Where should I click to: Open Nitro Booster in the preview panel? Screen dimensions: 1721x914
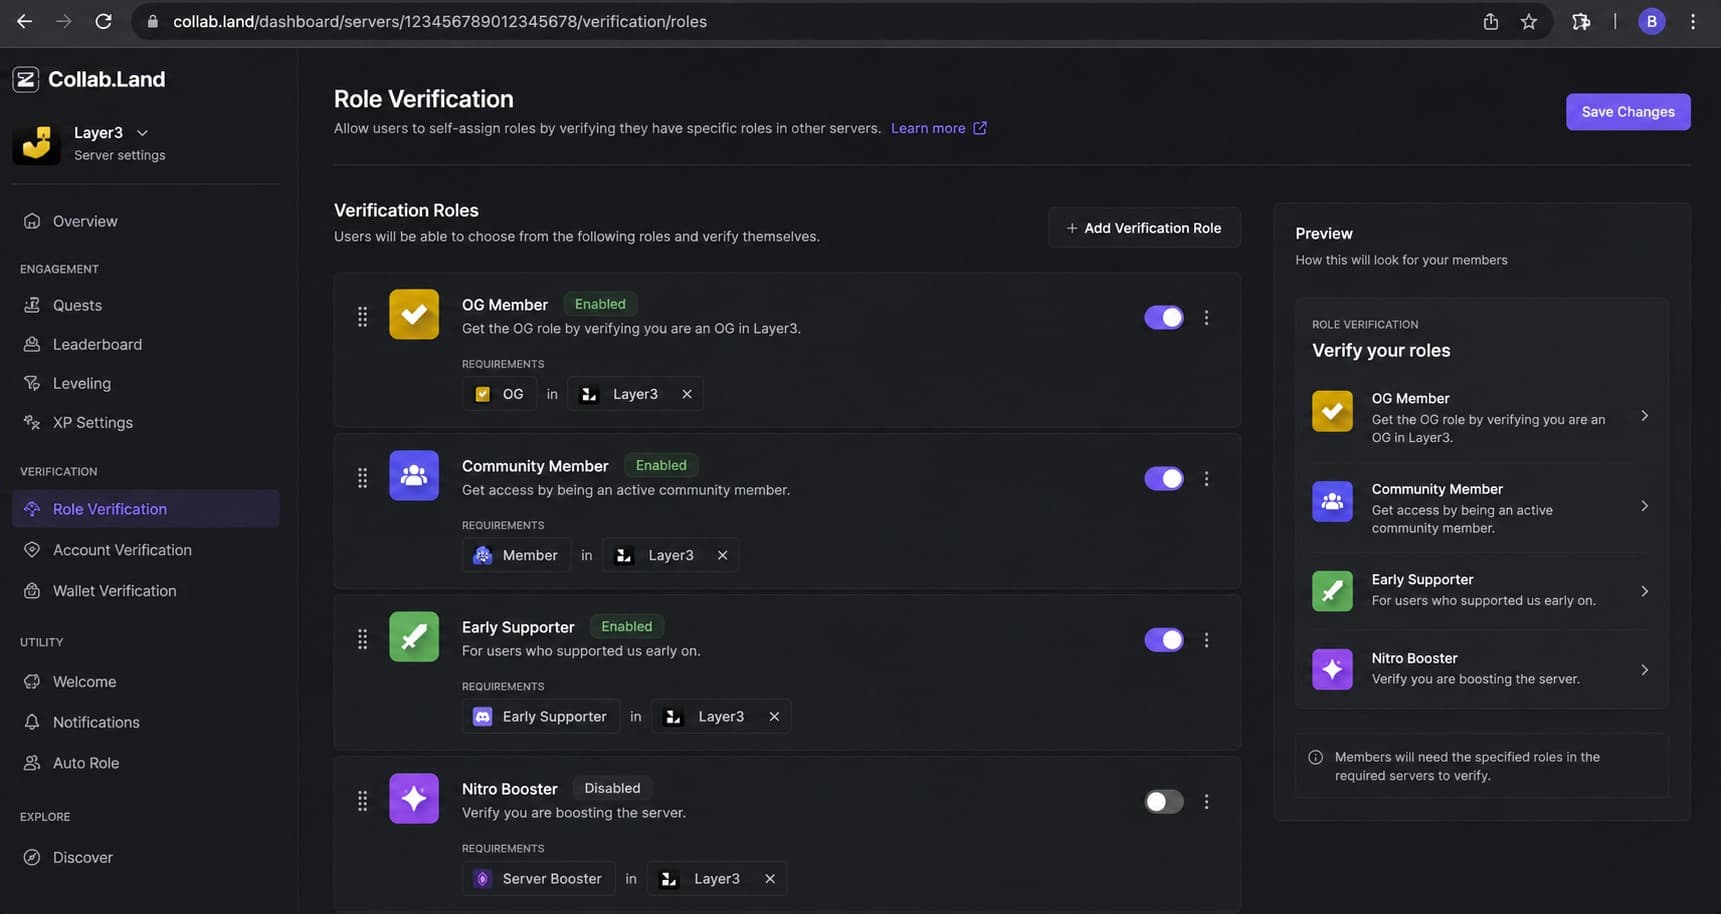point(1482,669)
